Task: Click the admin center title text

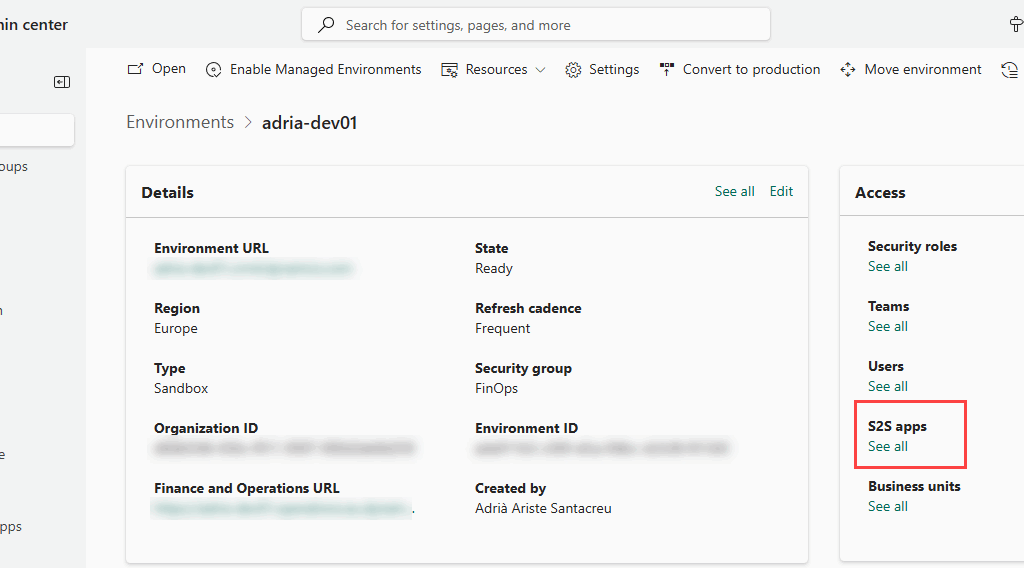Action: (34, 25)
